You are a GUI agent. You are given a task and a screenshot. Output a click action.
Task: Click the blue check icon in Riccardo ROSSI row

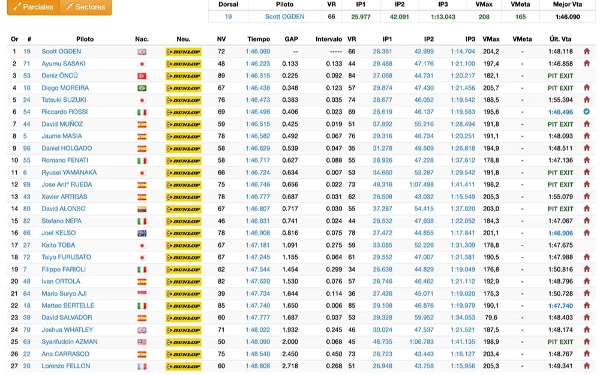click(587, 112)
